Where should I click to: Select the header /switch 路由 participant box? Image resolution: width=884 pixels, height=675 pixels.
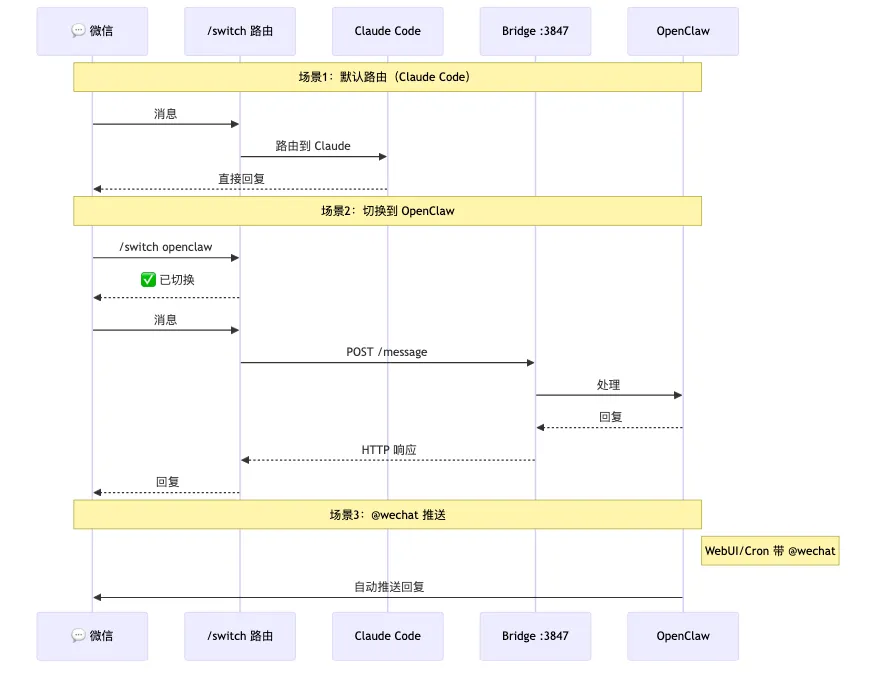click(x=240, y=32)
